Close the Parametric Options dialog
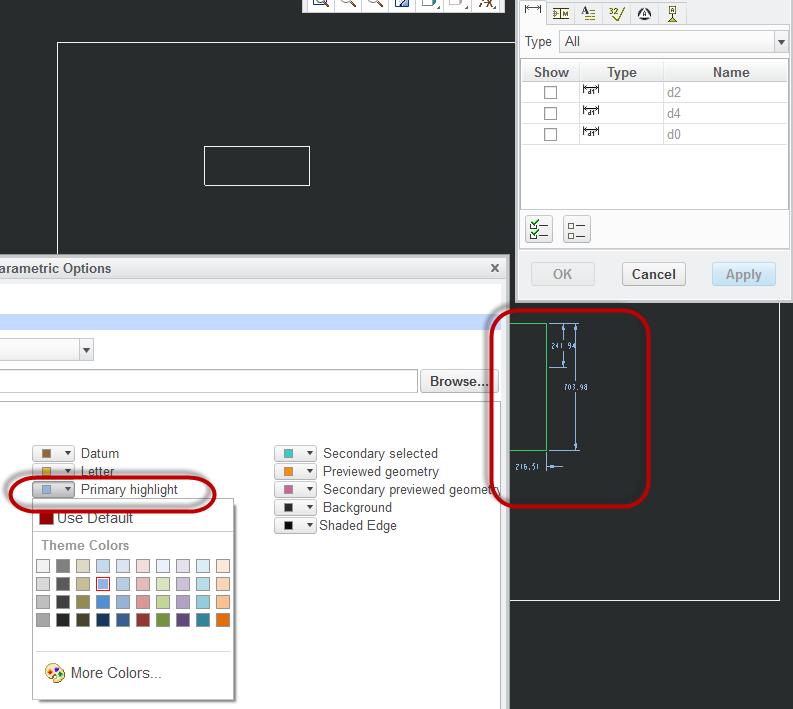Screen dimensions: 793x709 (495, 268)
